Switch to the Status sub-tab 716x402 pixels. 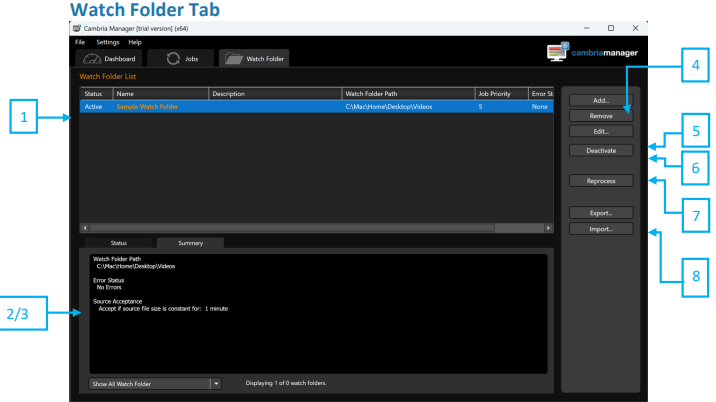pyautogui.click(x=118, y=243)
